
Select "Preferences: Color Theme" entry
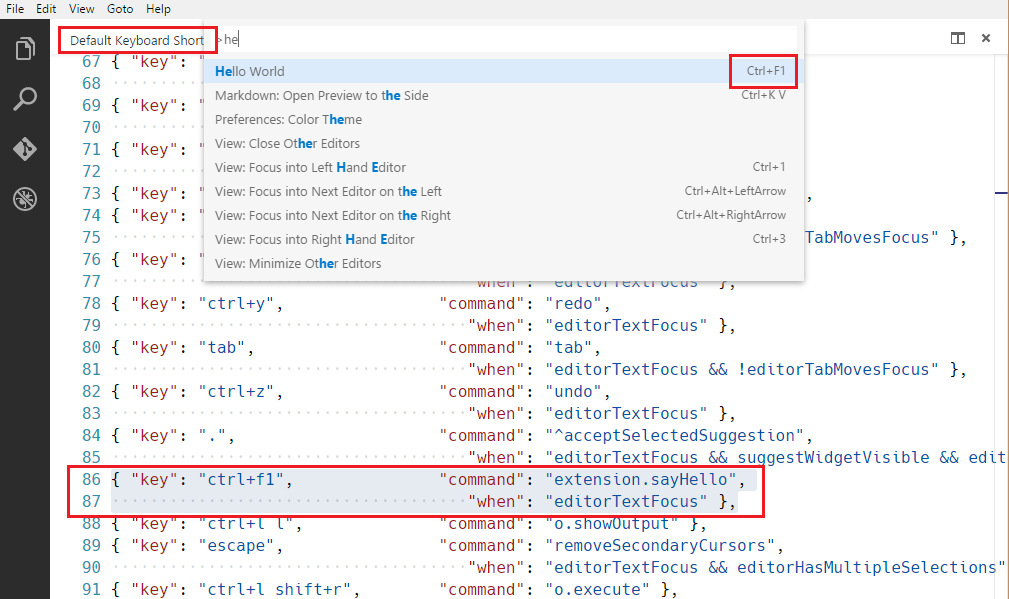pyautogui.click(x=290, y=119)
